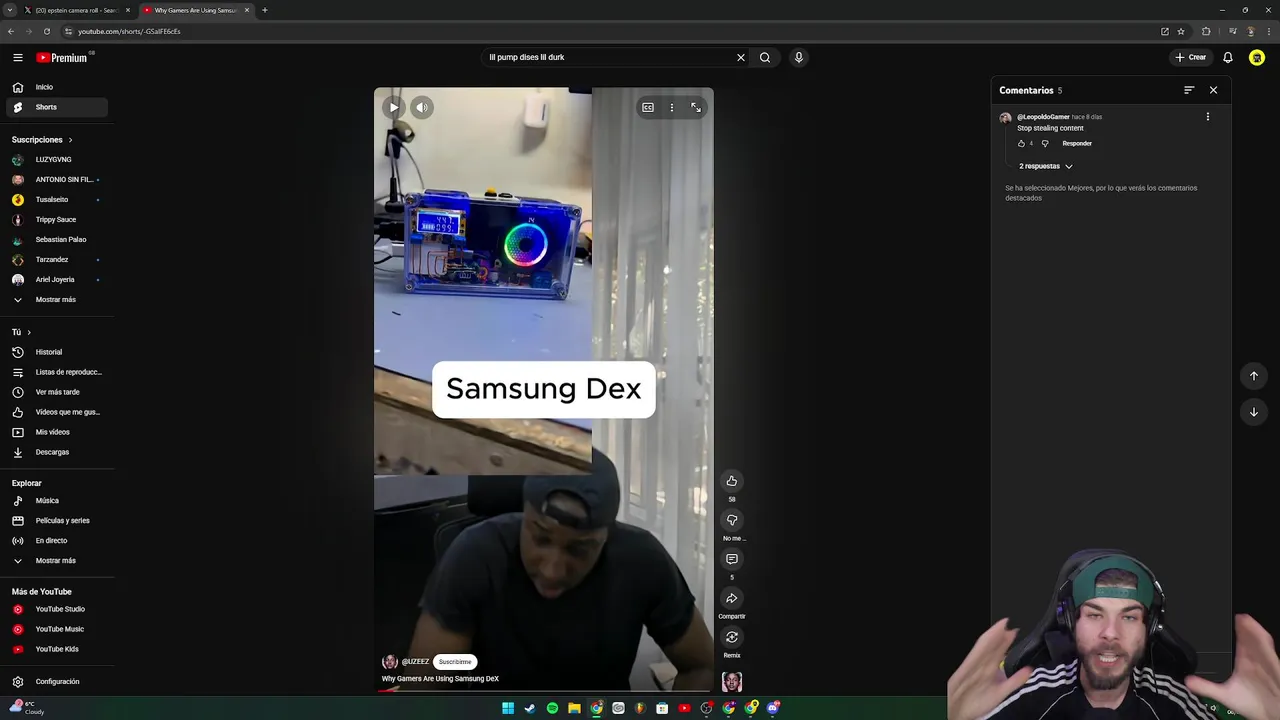Open Trippy Sauce subscription channel

57,220
